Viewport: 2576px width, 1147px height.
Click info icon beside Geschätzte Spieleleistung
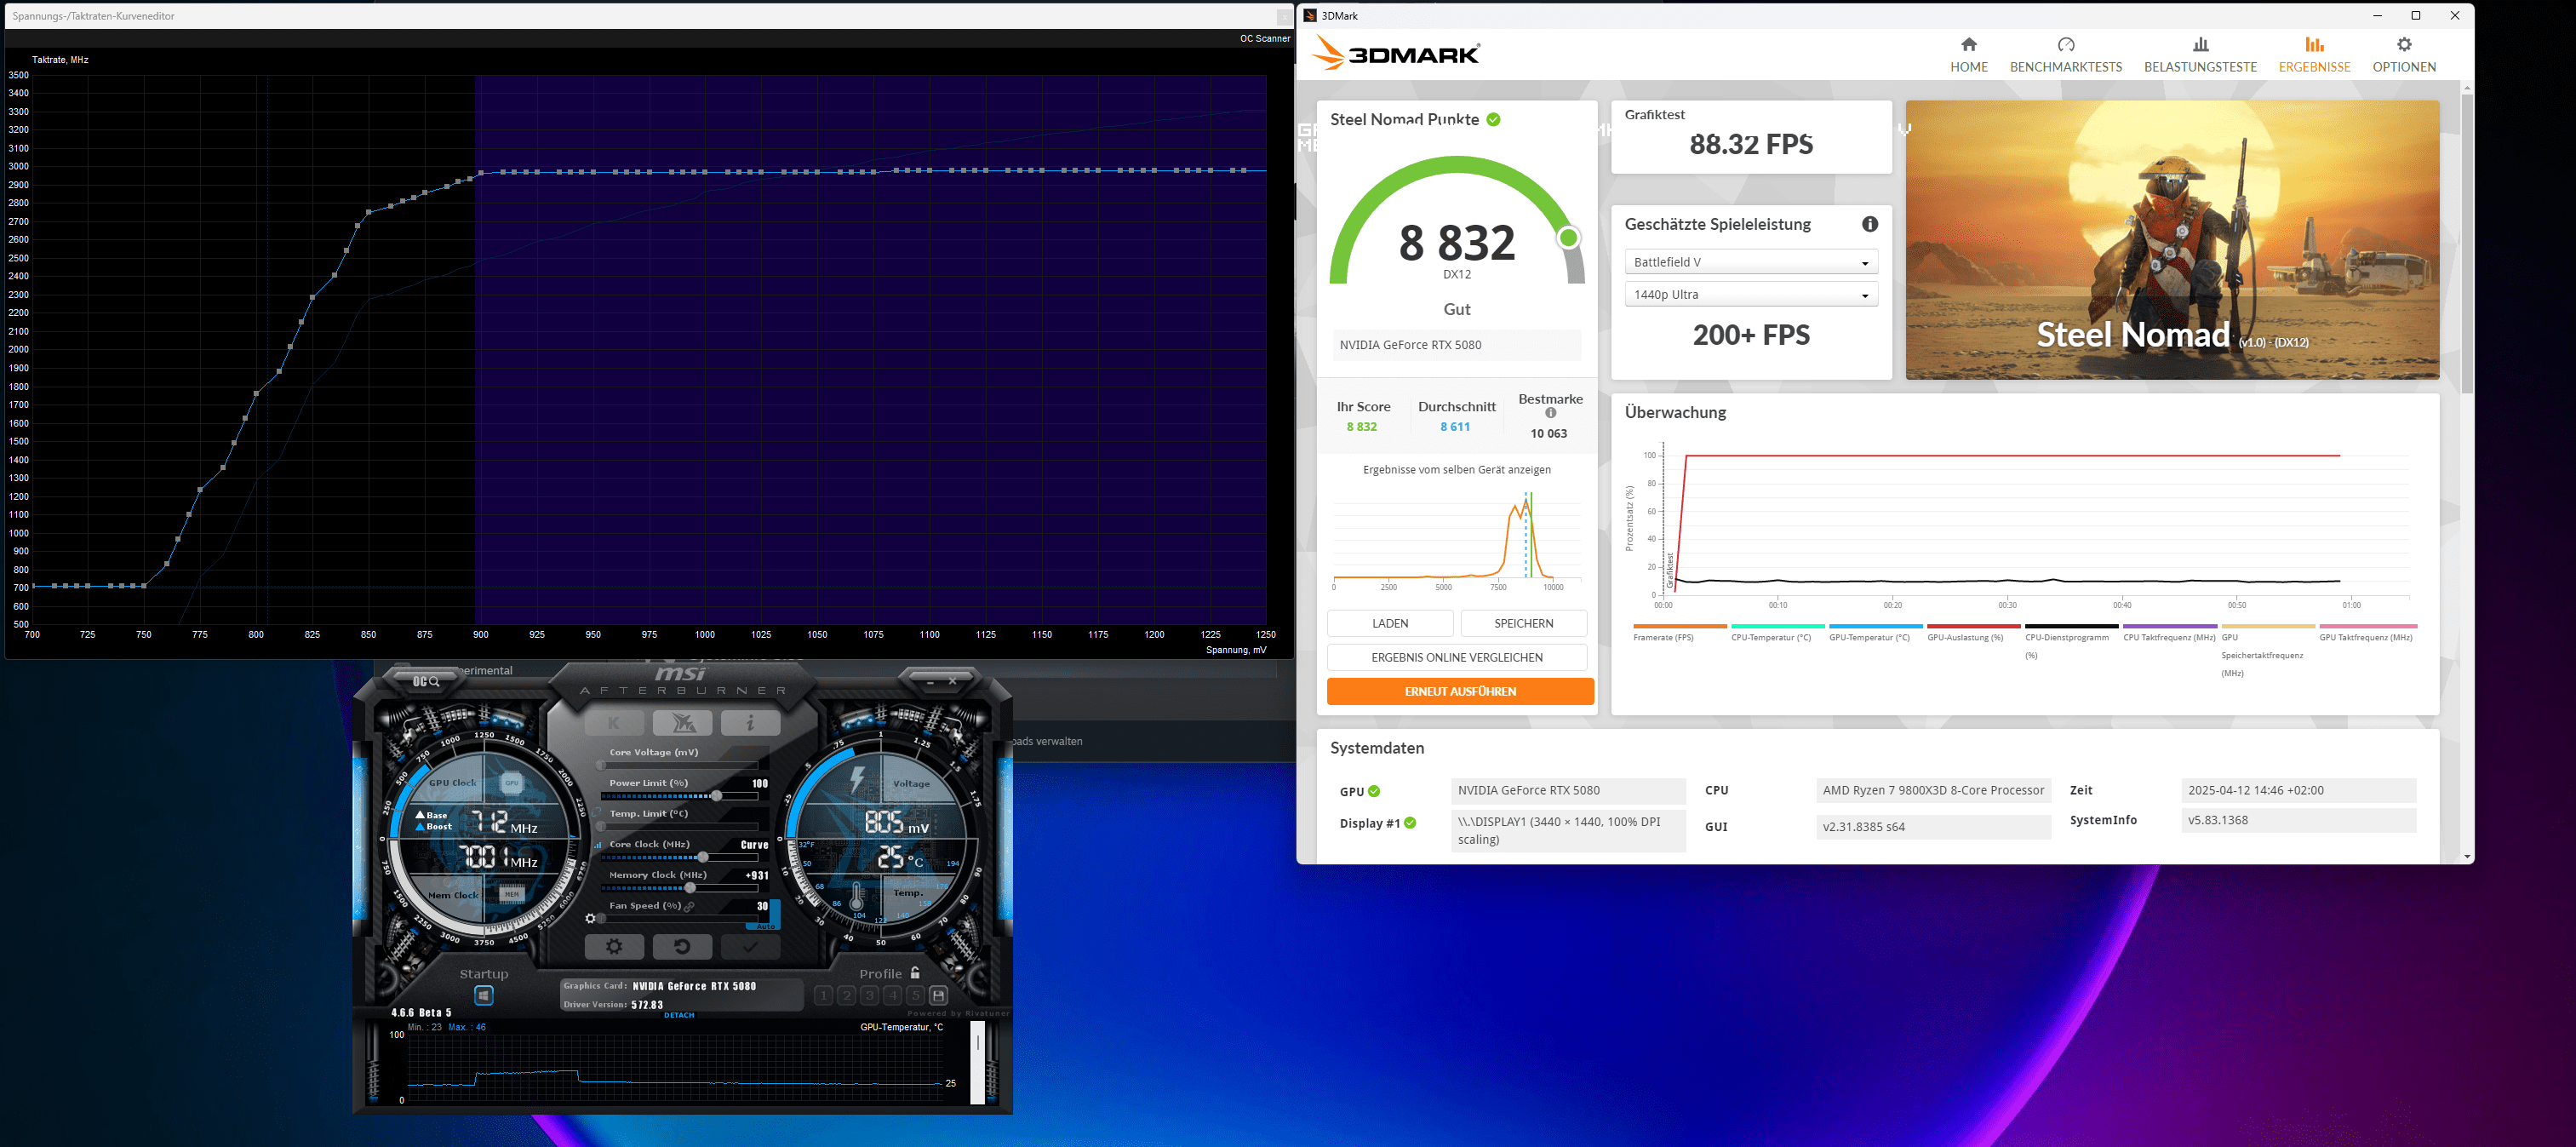1870,224
